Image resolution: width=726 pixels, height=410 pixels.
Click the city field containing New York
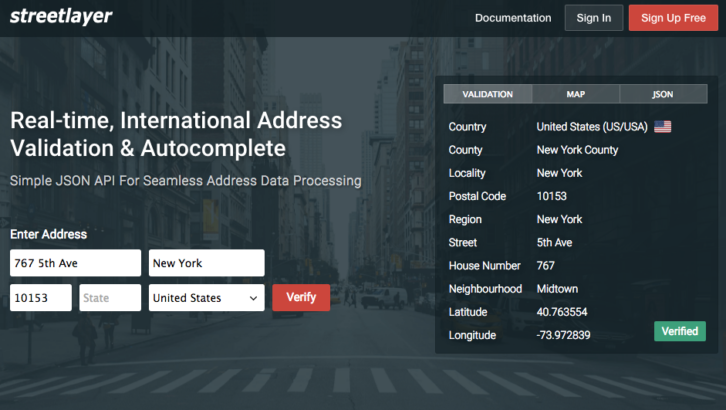coord(206,263)
